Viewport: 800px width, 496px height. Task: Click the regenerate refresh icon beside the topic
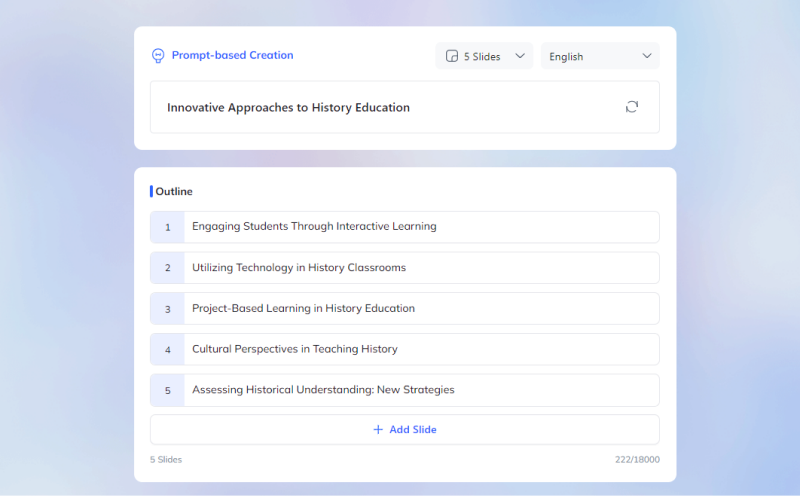pos(631,107)
